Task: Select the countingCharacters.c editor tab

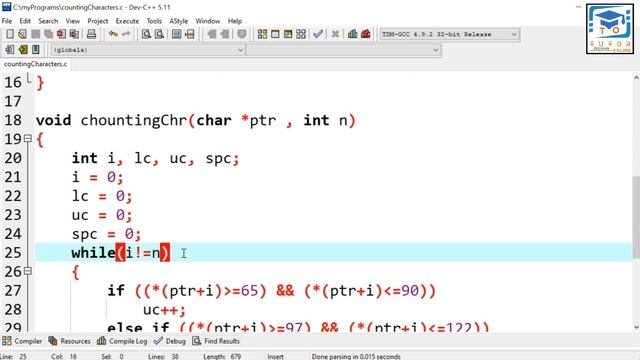Action: coord(36,64)
